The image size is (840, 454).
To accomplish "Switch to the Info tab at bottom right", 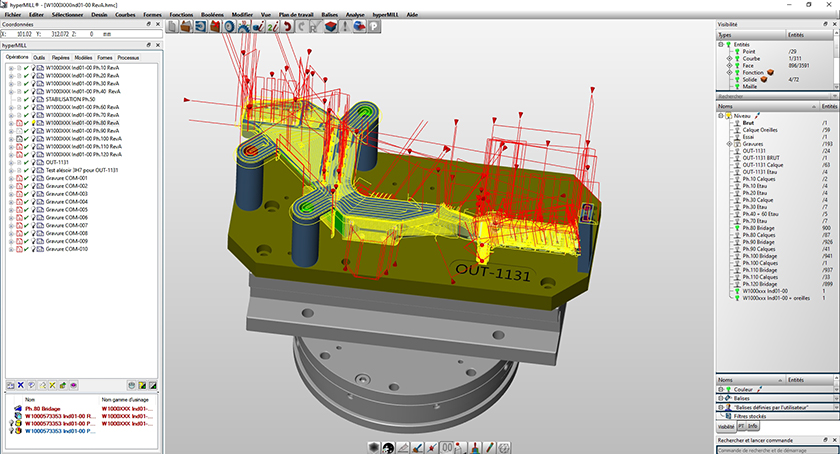I will [753, 425].
